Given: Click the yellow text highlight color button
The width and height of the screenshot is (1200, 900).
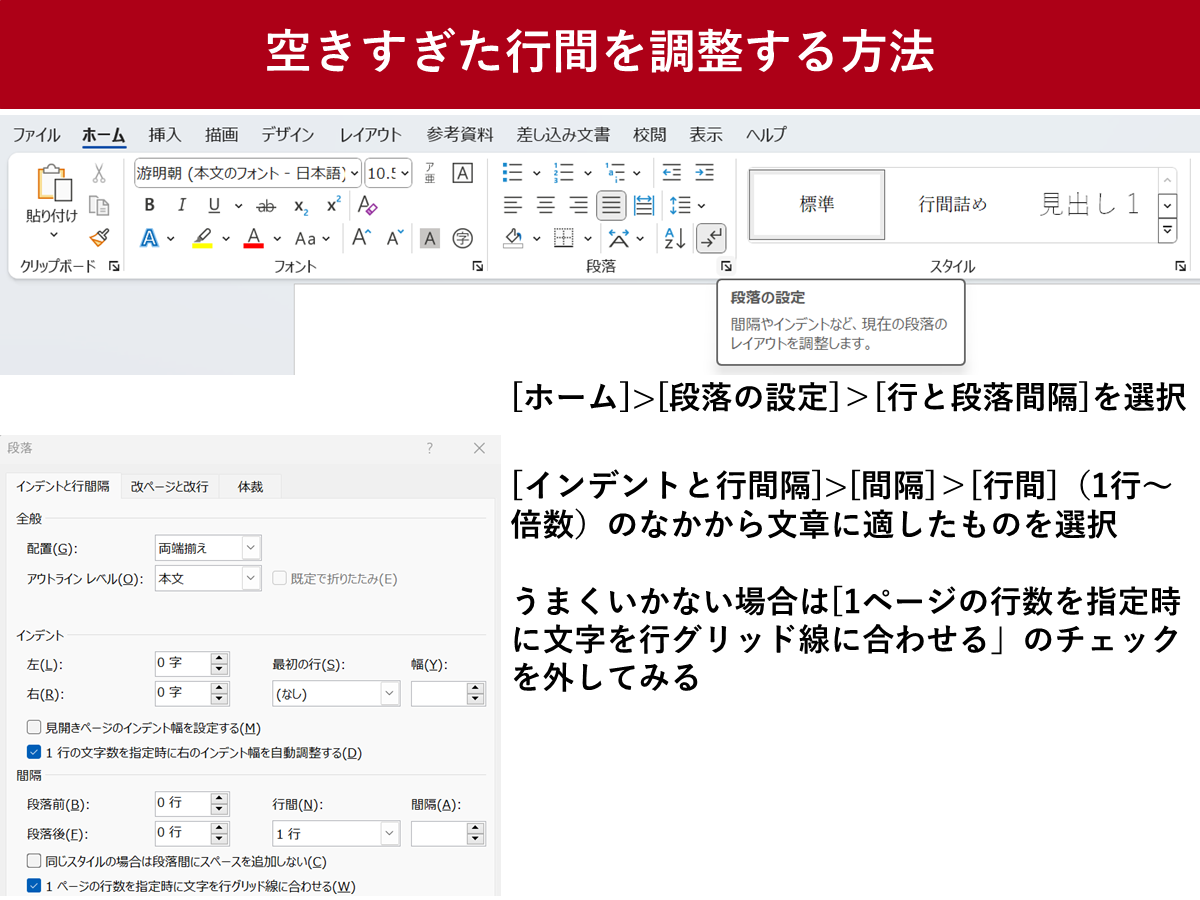Looking at the screenshot, I should pyautogui.click(x=202, y=238).
